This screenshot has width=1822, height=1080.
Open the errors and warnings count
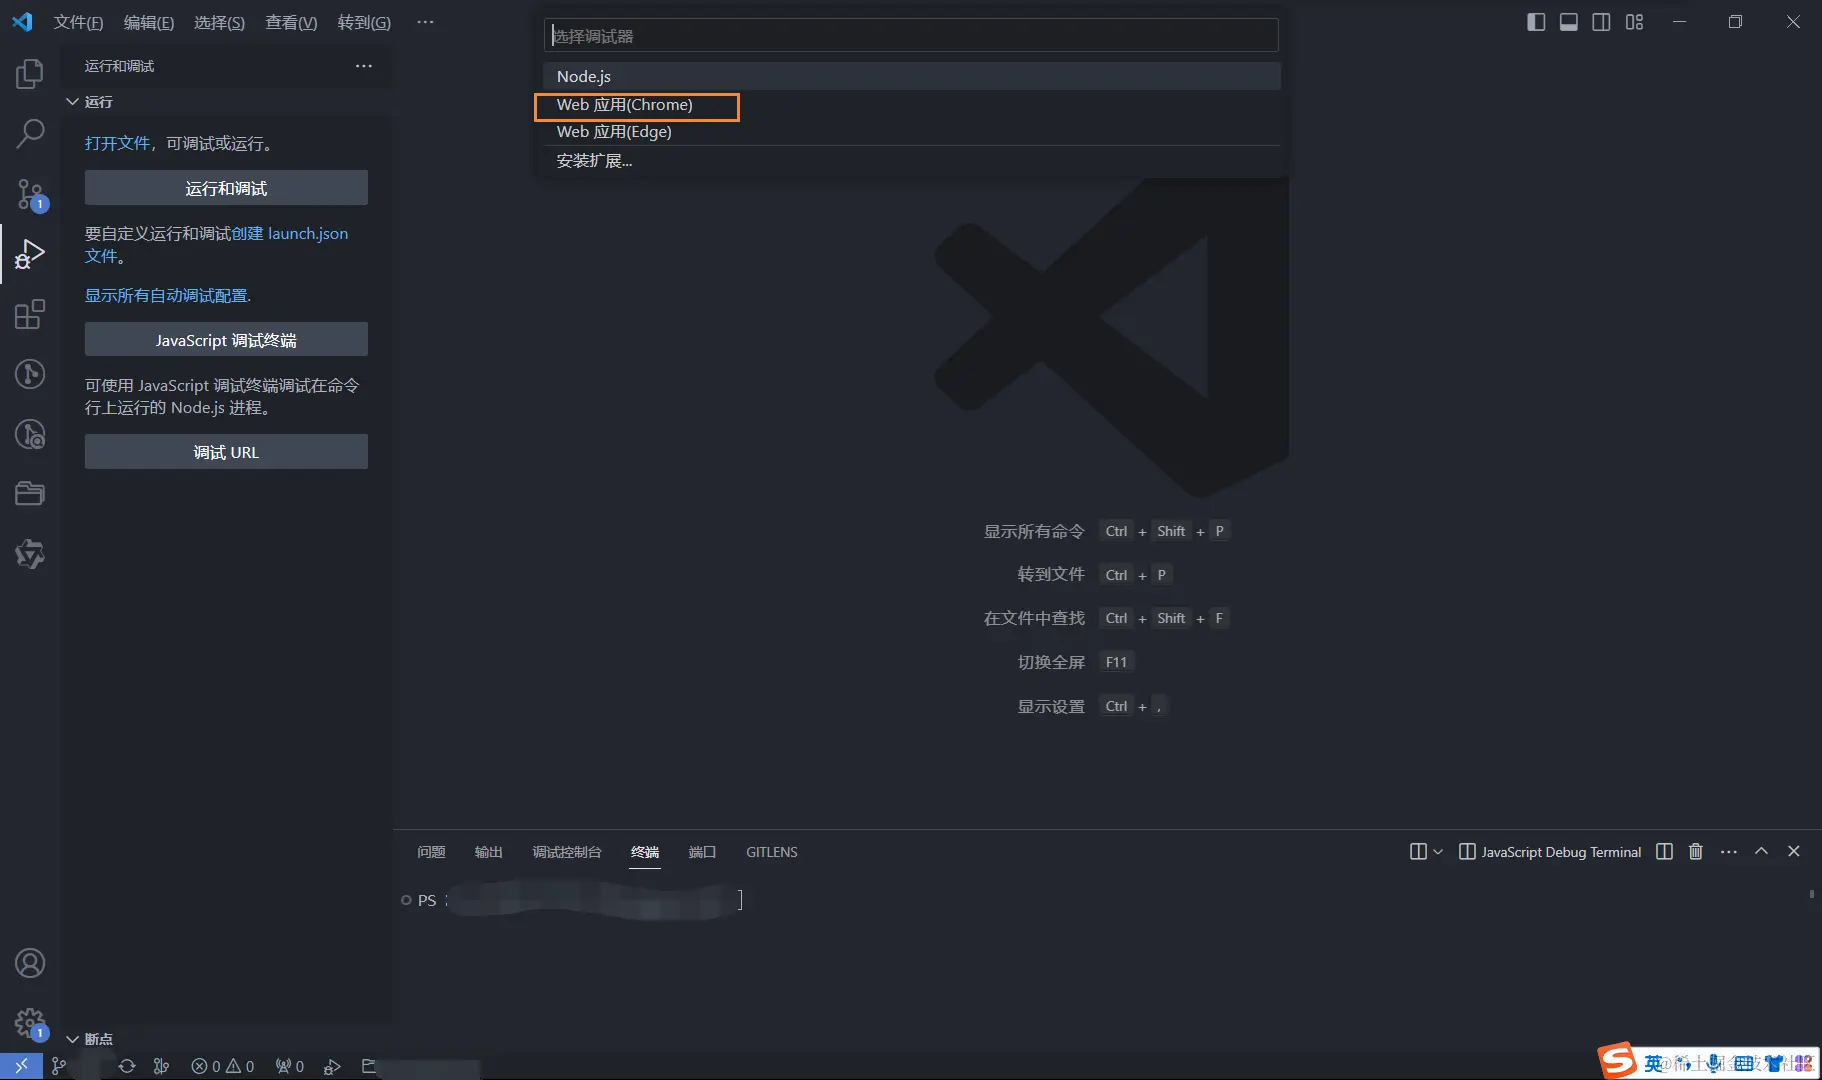pos(222,1066)
